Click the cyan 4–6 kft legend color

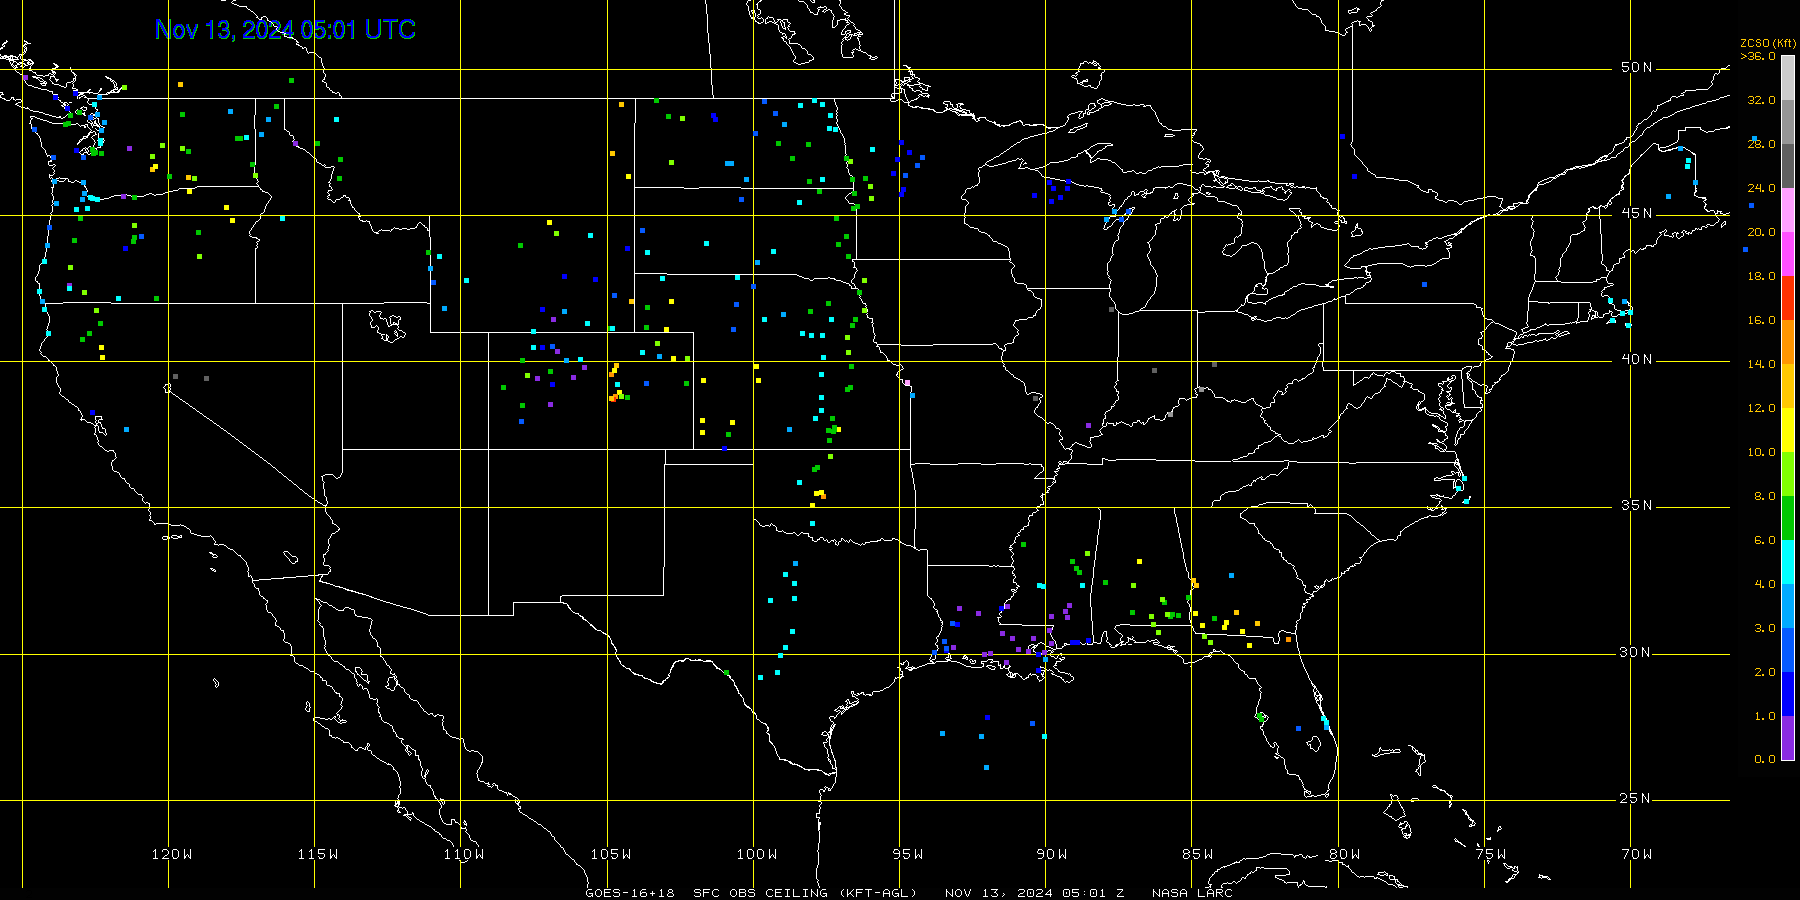pos(1788,562)
